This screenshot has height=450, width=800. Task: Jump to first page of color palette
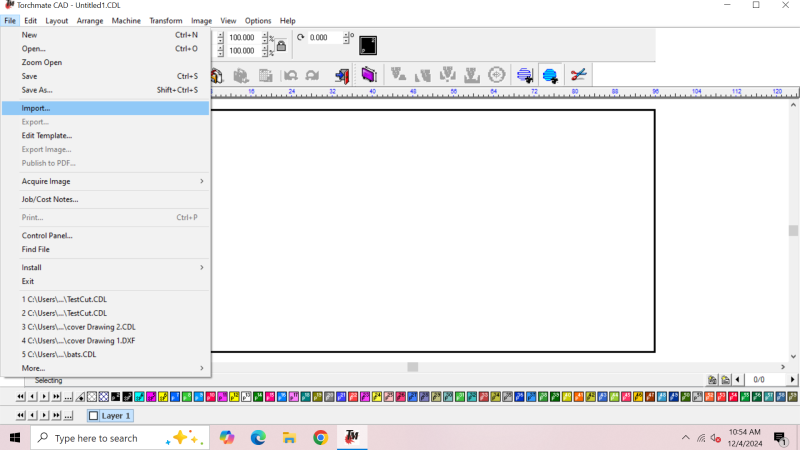coord(20,396)
